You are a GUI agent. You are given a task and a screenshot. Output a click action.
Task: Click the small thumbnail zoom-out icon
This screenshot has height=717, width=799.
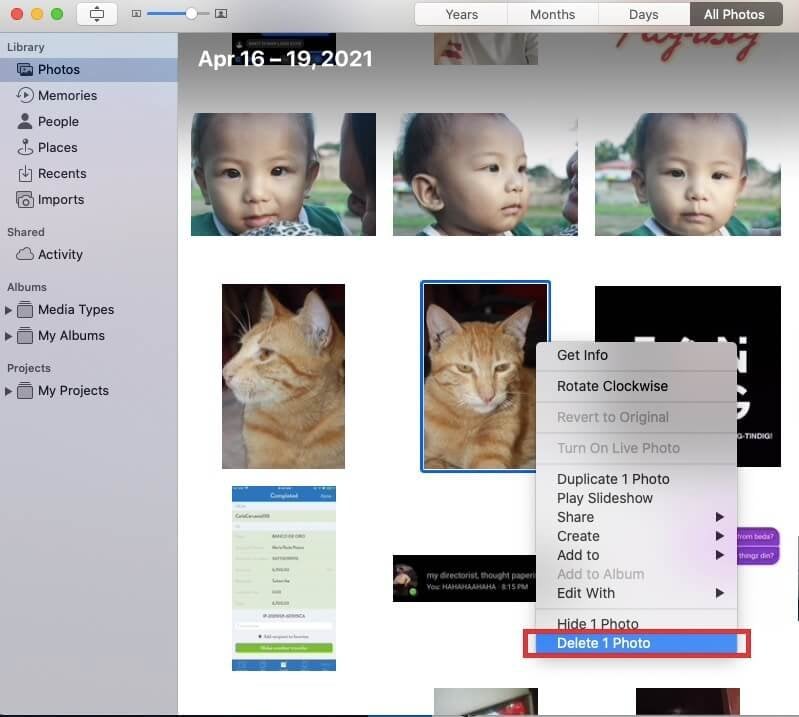[x=136, y=14]
